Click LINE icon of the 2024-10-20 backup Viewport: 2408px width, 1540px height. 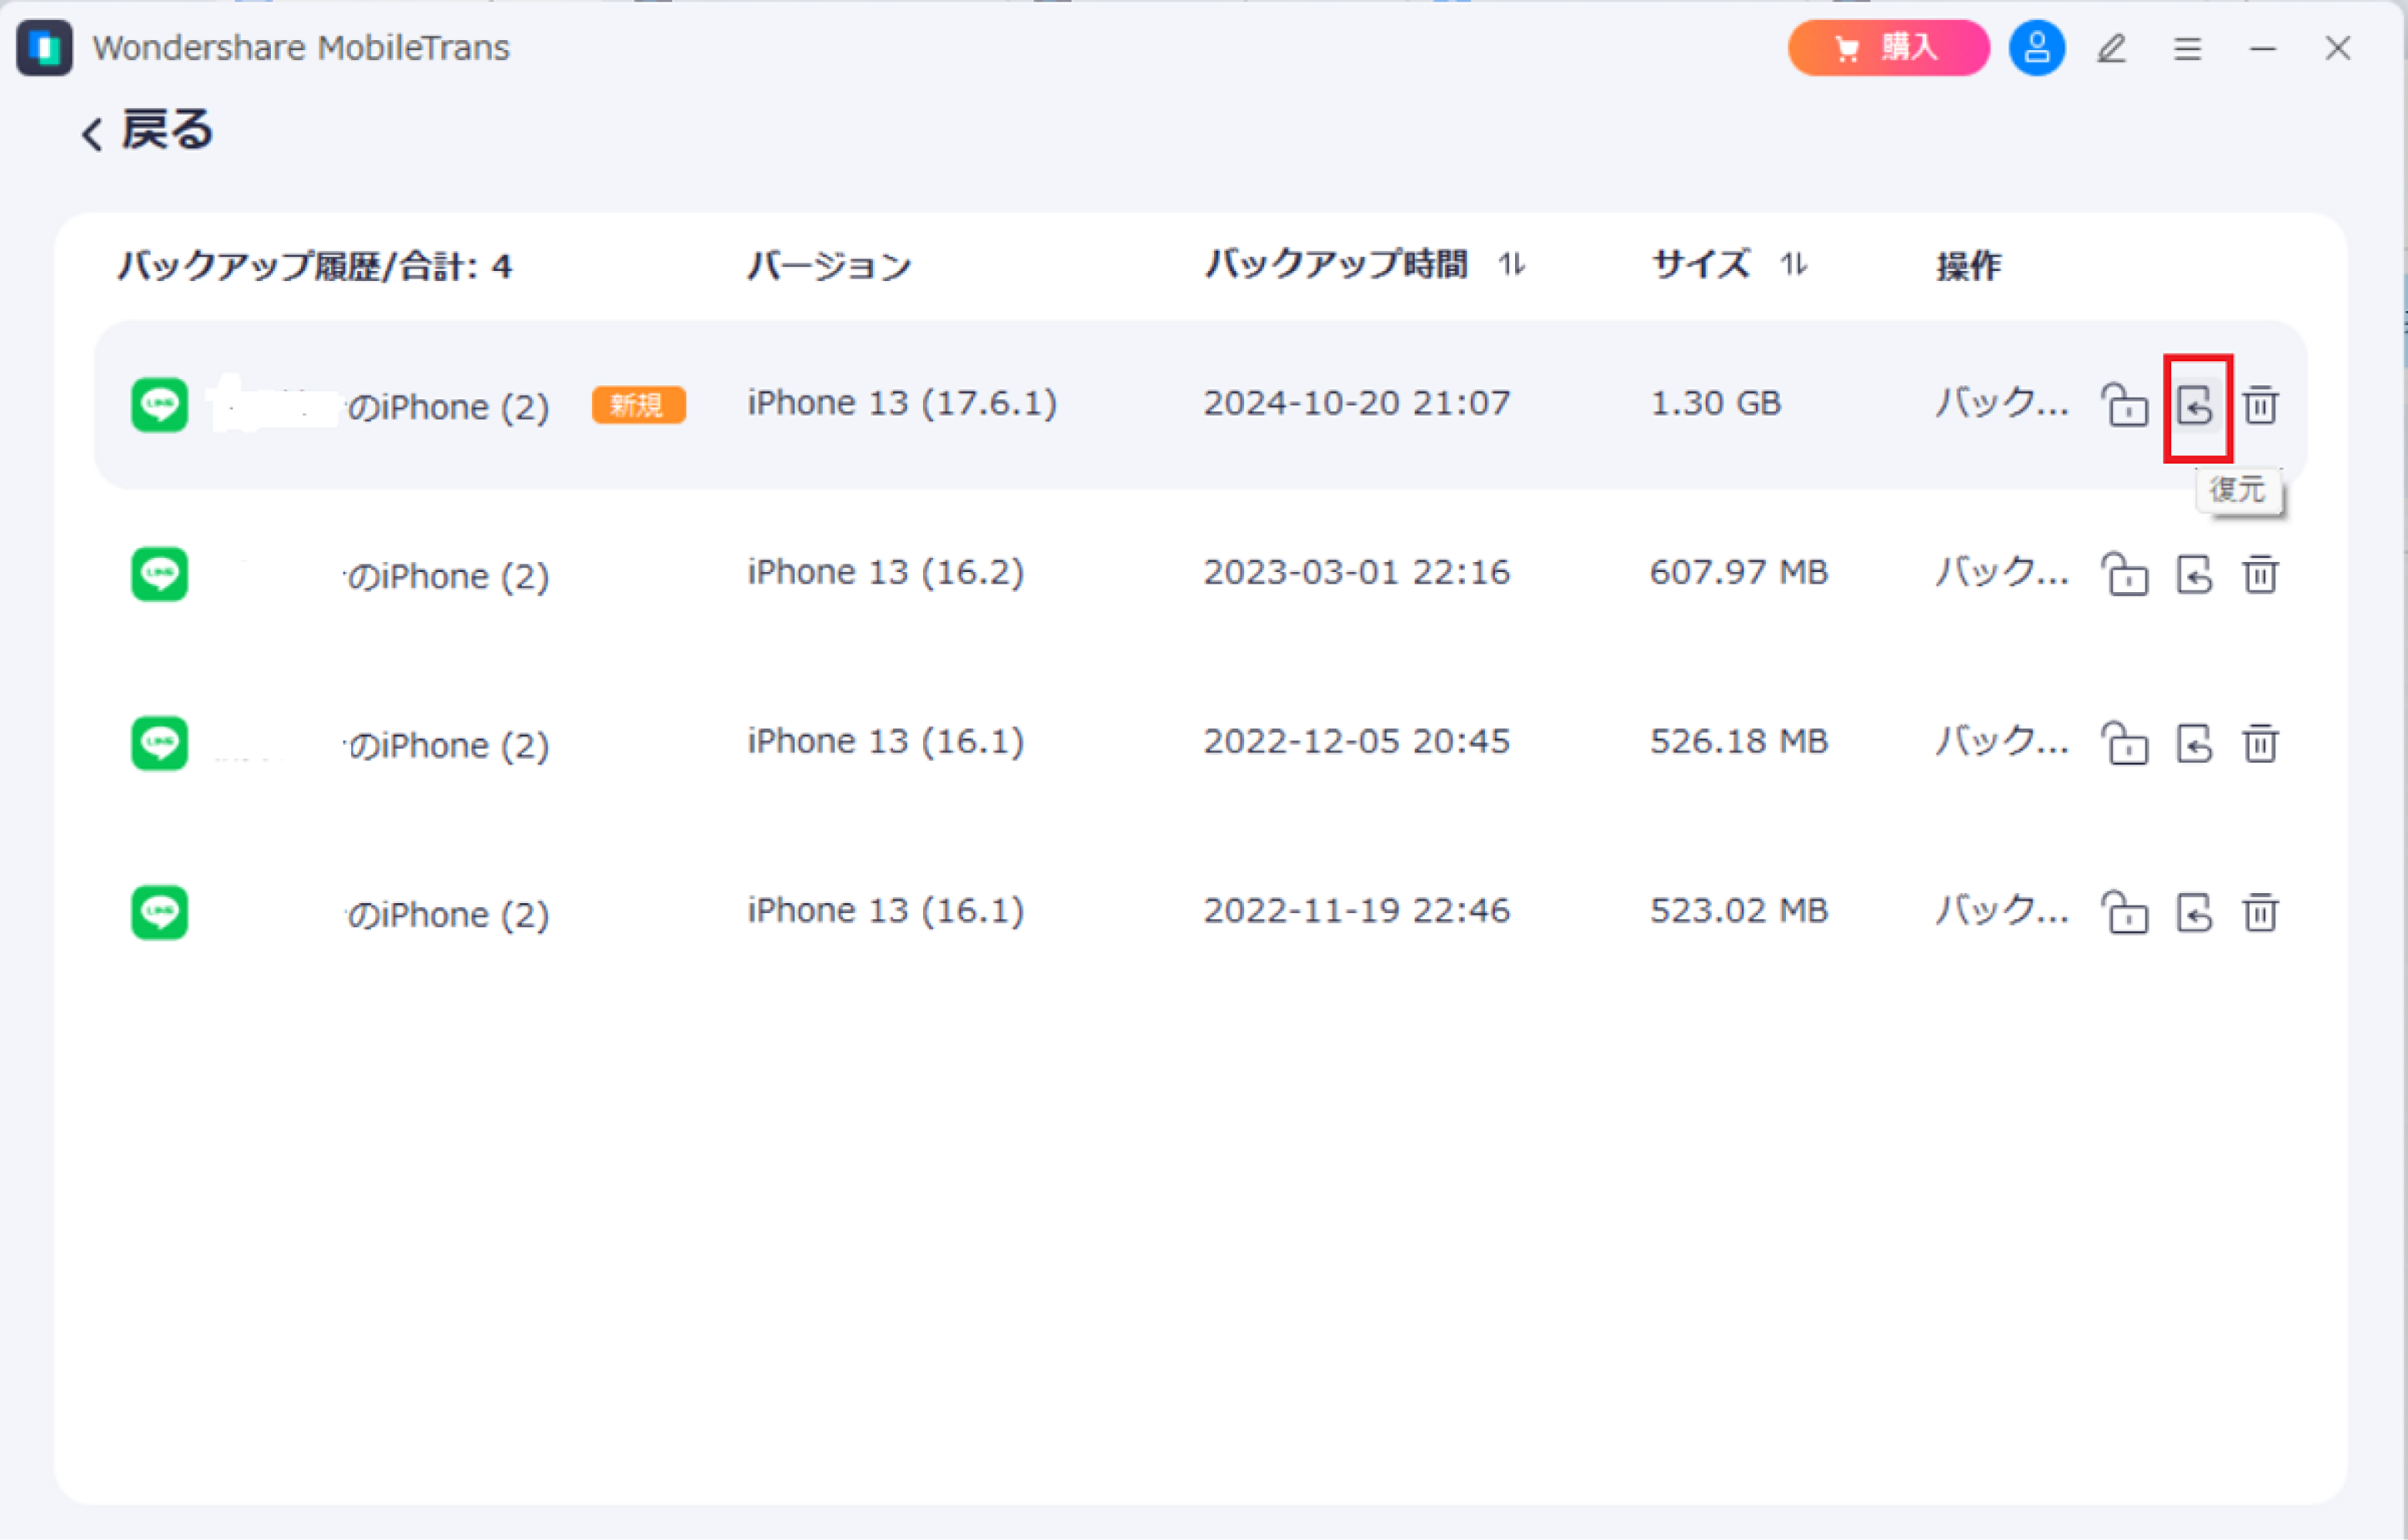(159, 405)
